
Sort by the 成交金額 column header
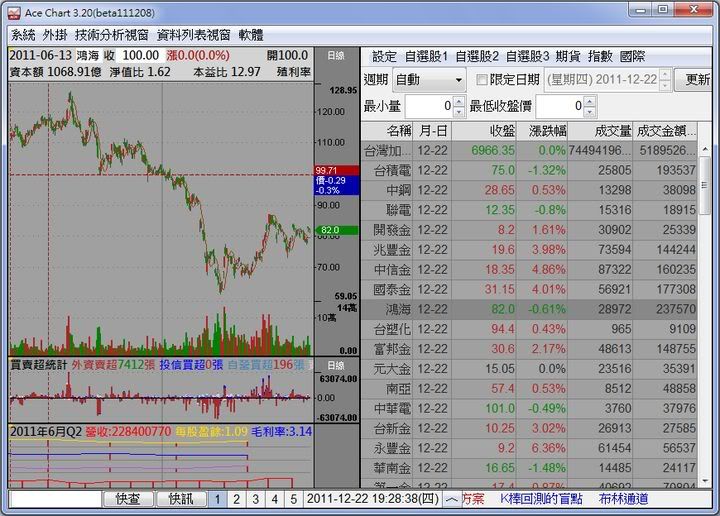(665, 131)
